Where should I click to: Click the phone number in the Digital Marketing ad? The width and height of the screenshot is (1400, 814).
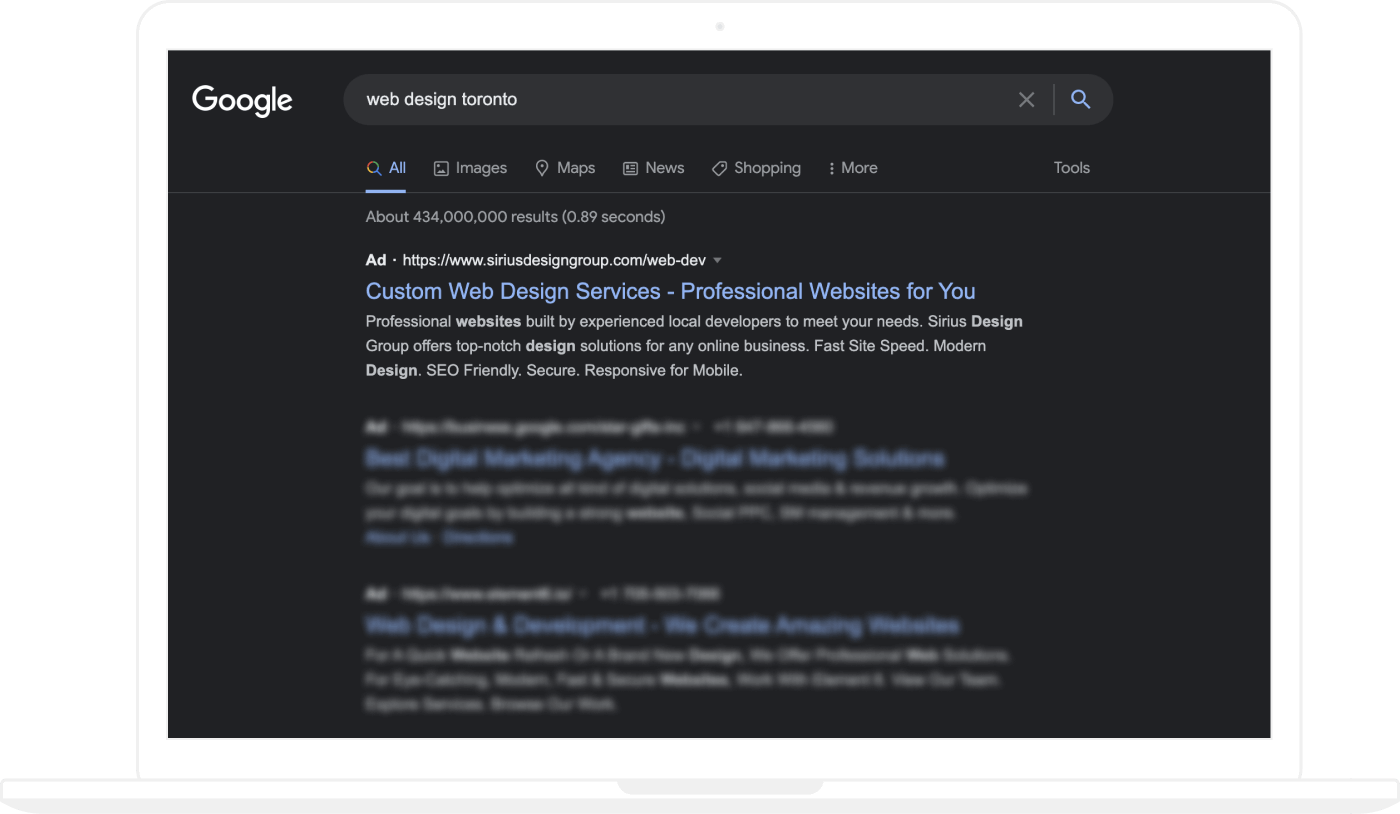[772, 427]
